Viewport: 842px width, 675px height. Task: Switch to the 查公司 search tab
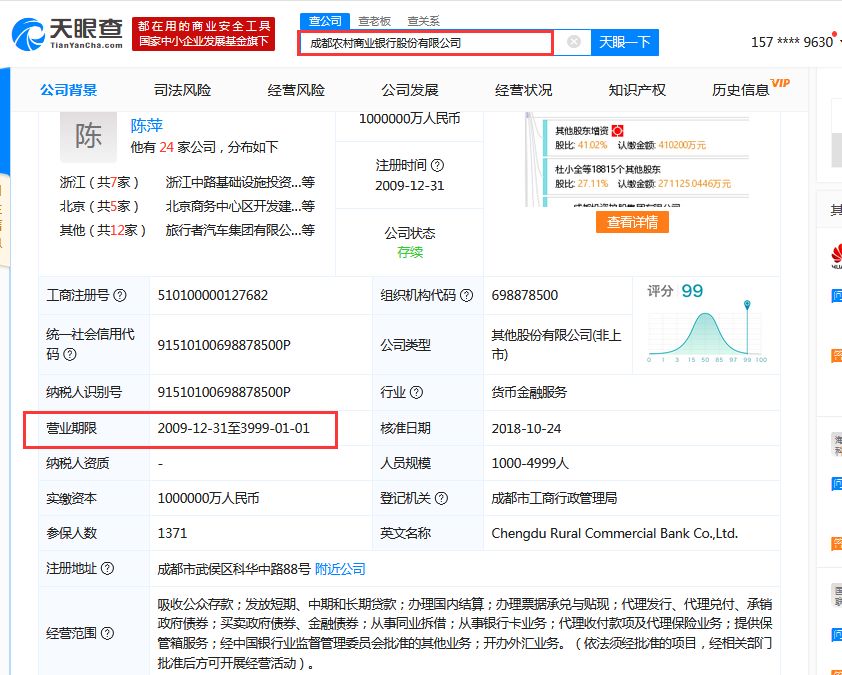pos(325,21)
